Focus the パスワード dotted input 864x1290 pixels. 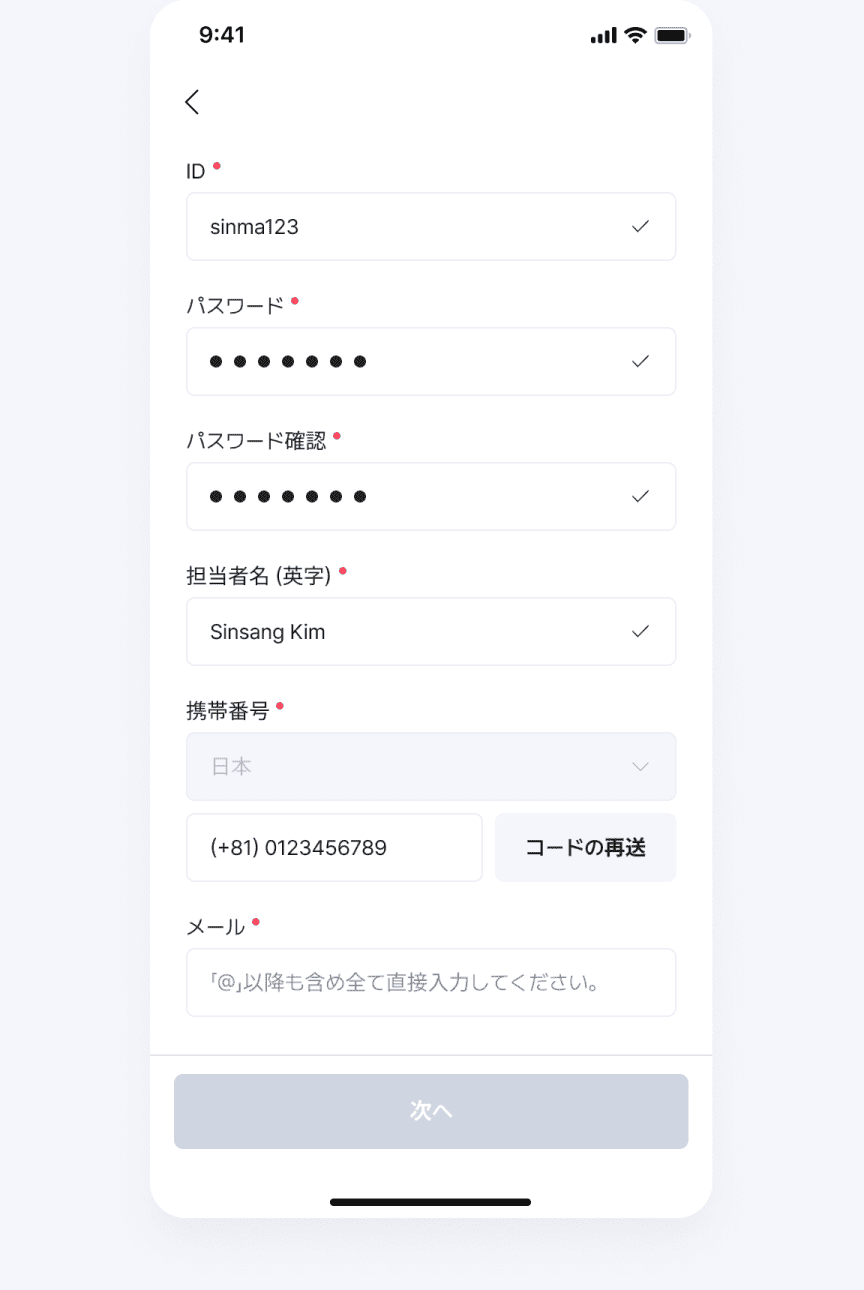[x=431, y=361]
